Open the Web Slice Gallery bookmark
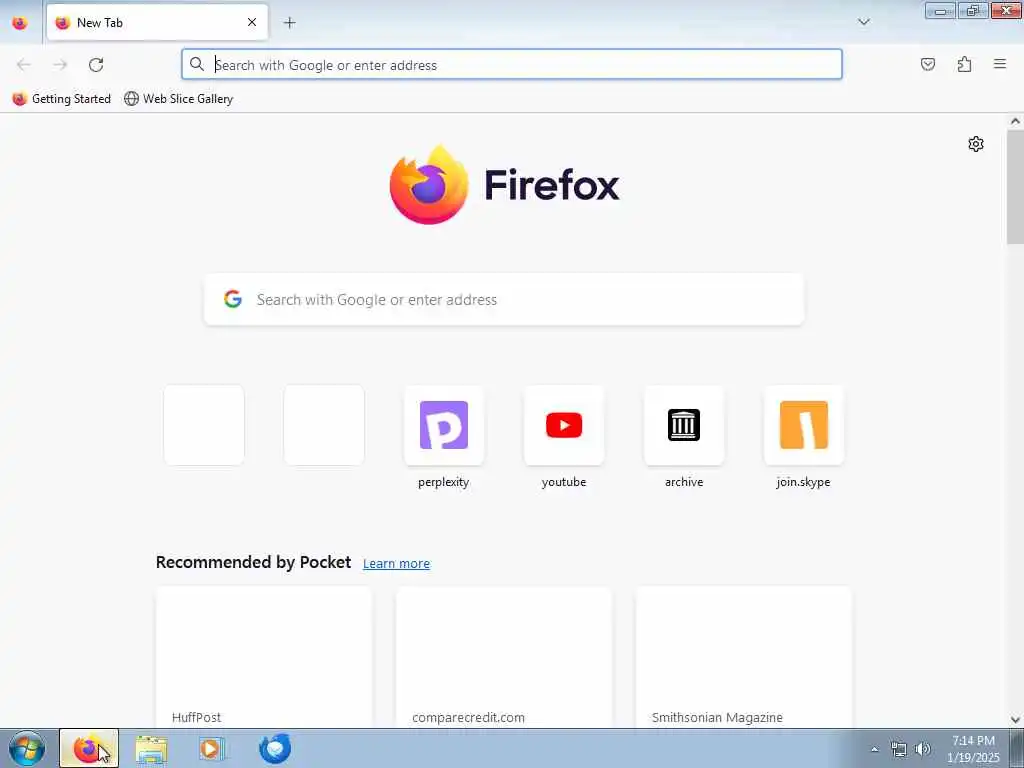 pyautogui.click(x=178, y=99)
